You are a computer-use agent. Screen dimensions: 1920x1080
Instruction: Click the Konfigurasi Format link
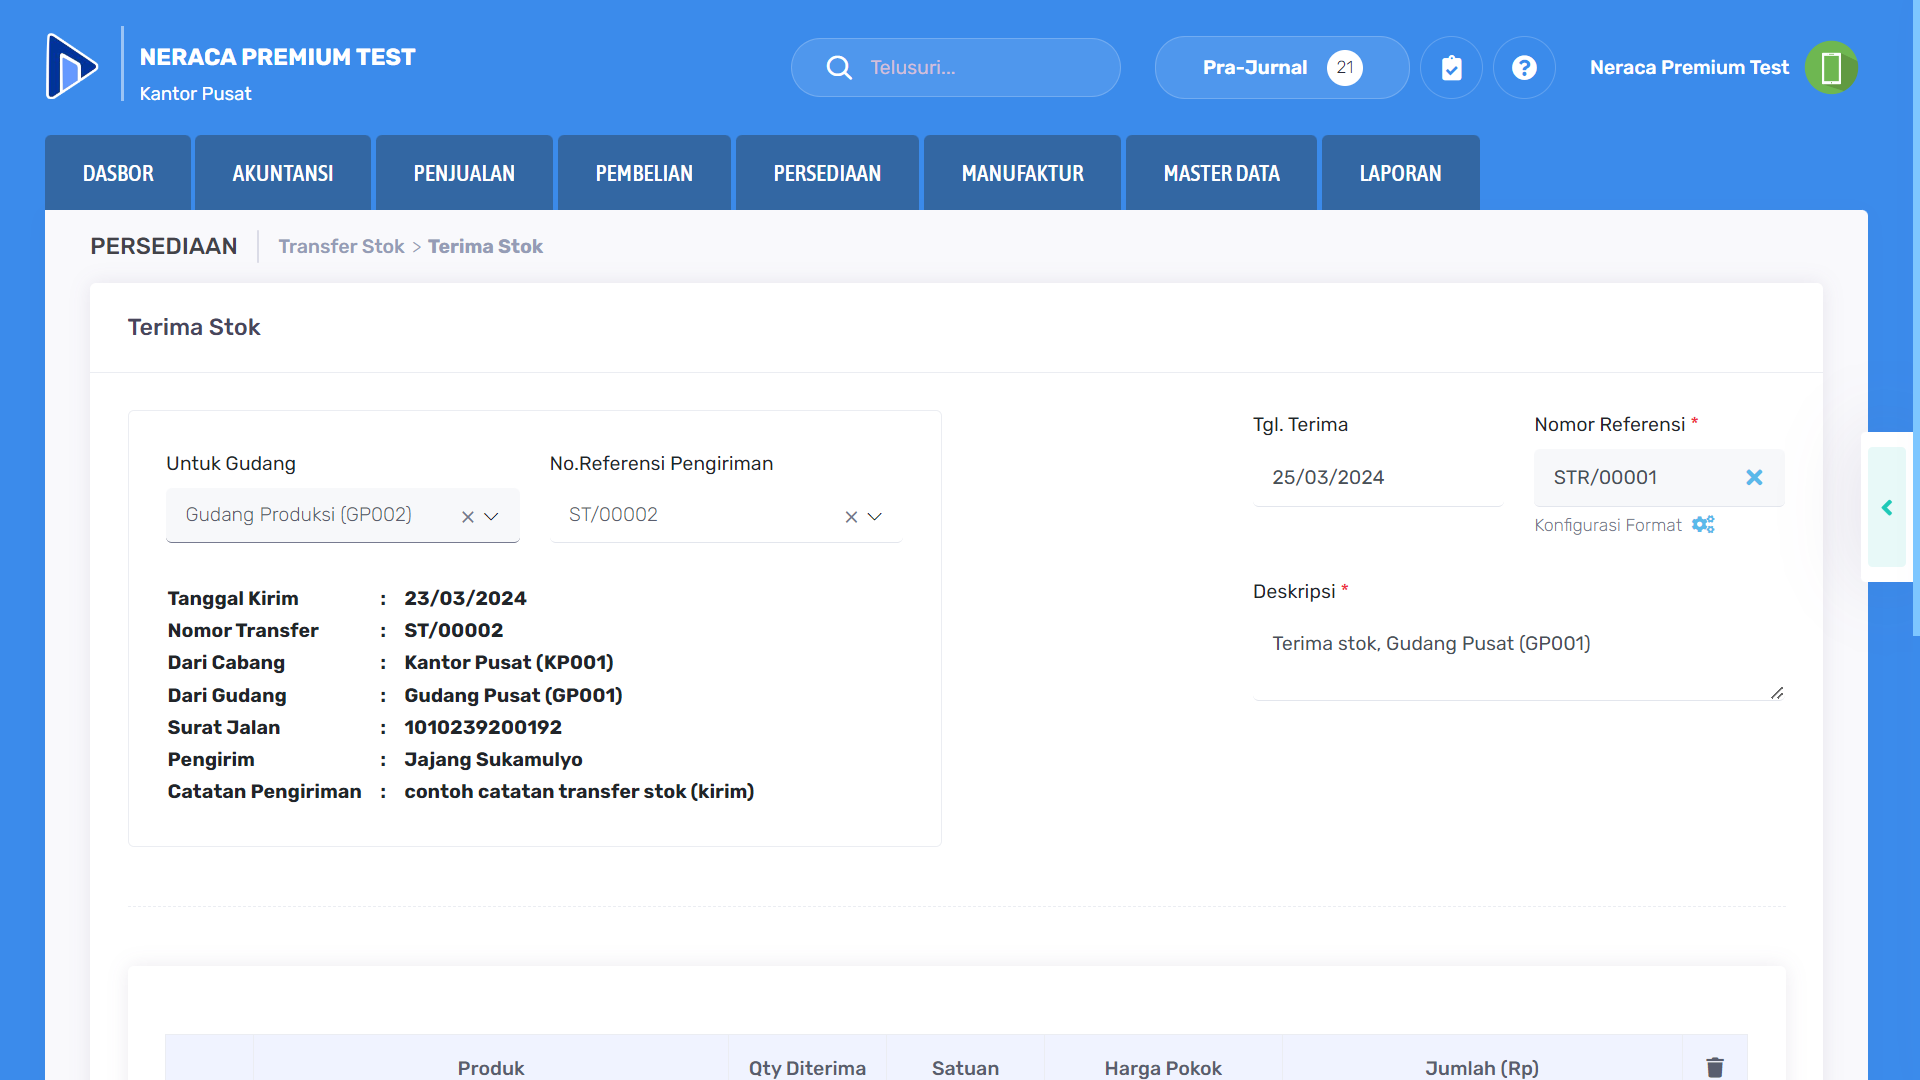coord(1608,525)
